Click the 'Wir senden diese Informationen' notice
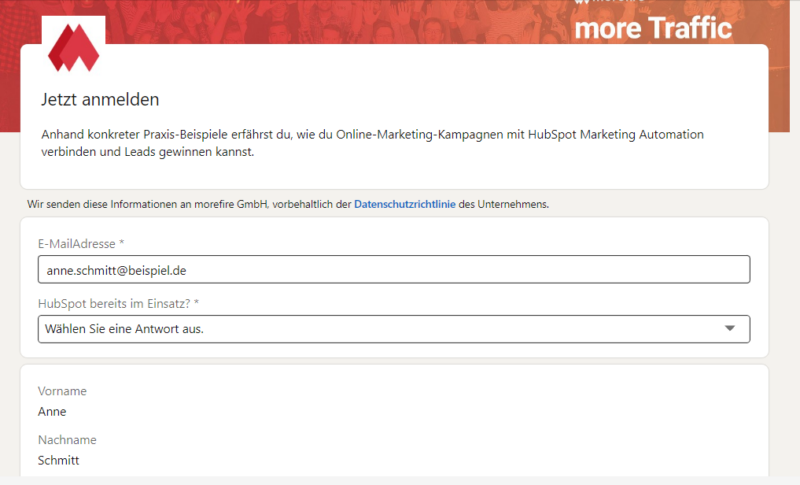The width and height of the screenshot is (800, 485). tap(288, 204)
